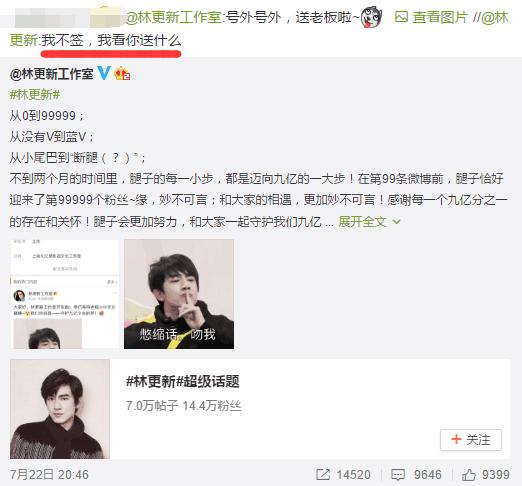Click the blue V verified badge
522x486 pixels.
coord(104,73)
